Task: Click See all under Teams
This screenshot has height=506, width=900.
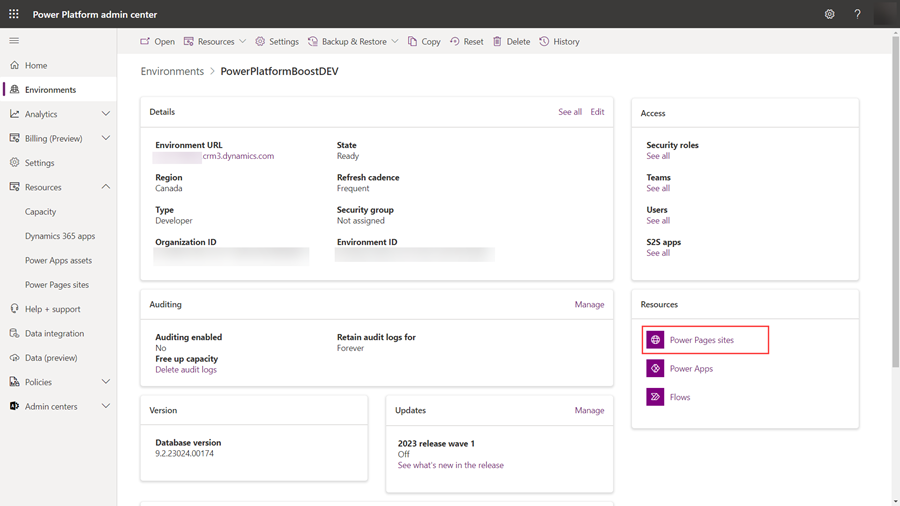Action: tap(658, 188)
